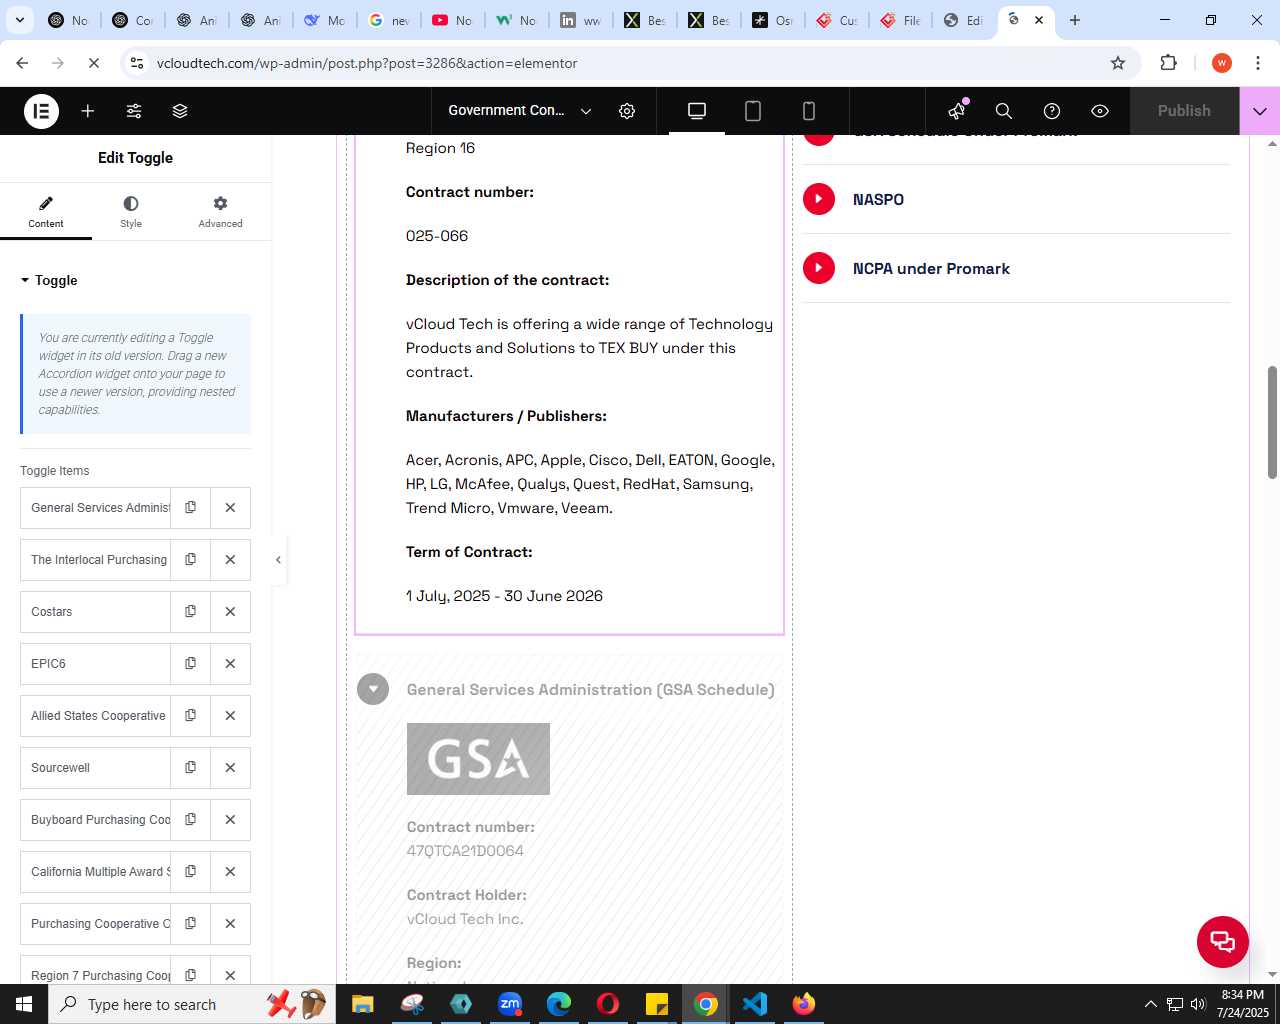The image size is (1280, 1024).
Task: Open the Publish options arrow
Action: (1260, 111)
